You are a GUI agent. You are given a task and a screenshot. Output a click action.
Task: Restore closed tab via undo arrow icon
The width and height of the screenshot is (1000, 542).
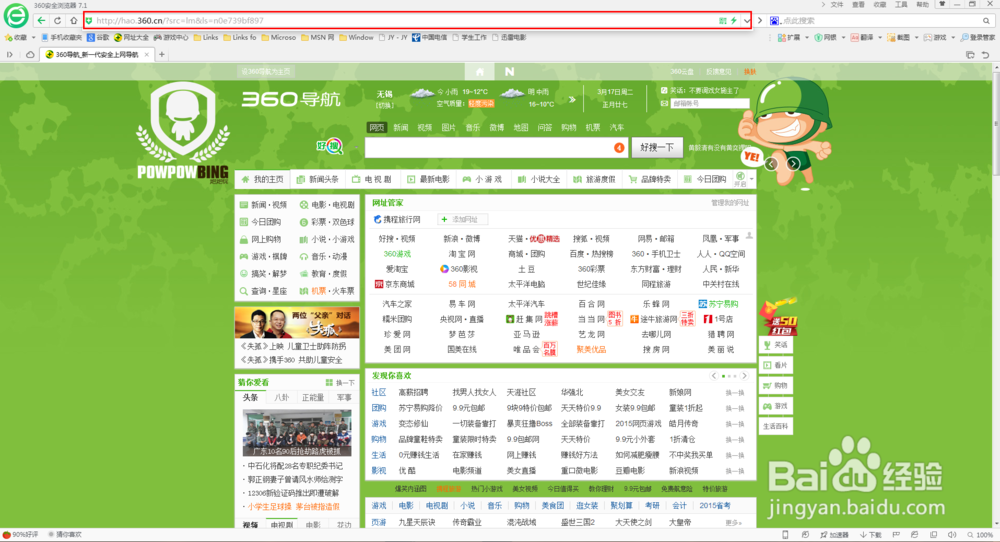click(986, 55)
